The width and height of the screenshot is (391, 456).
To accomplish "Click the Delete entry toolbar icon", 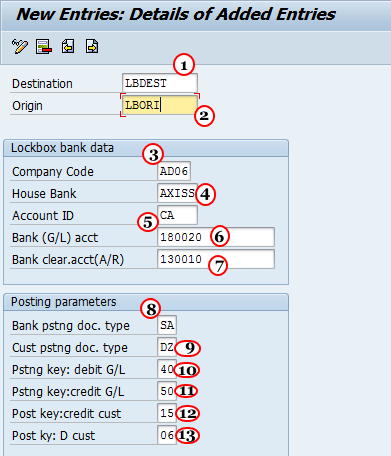I will click(44, 46).
